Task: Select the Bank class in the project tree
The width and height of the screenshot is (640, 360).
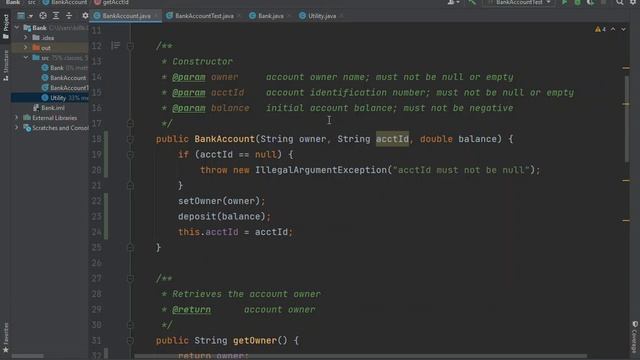Action: coord(57,68)
